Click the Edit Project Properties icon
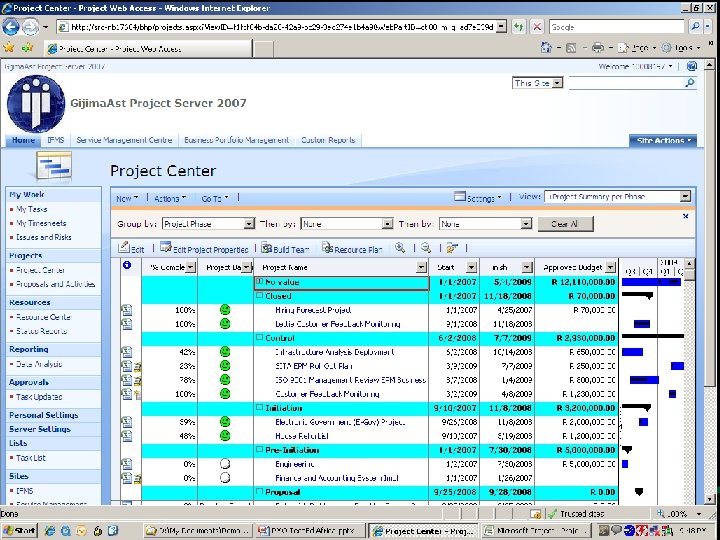The height and width of the screenshot is (540, 720). pos(165,247)
